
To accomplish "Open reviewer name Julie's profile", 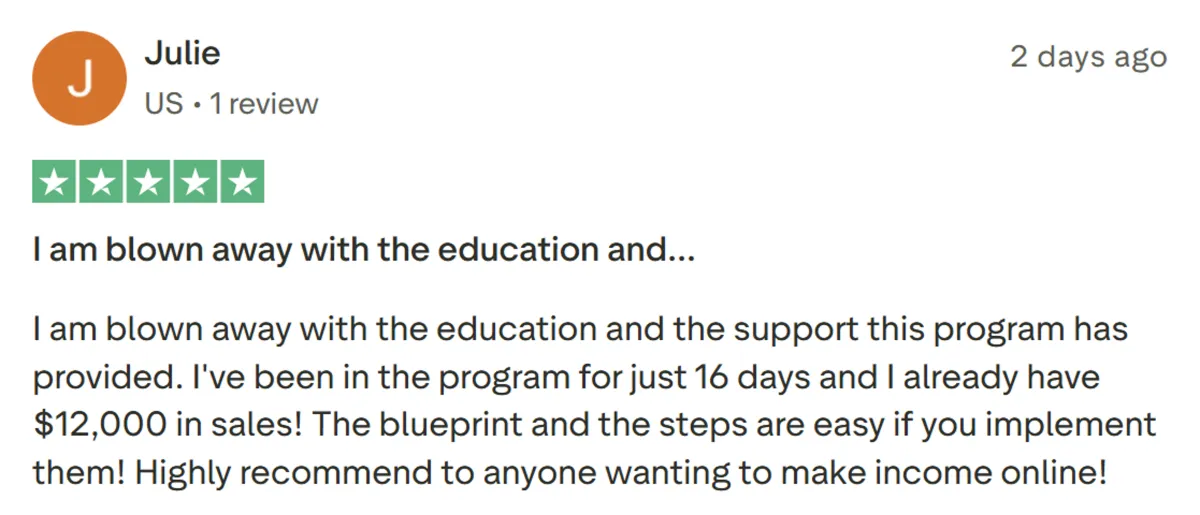I will coord(182,53).
